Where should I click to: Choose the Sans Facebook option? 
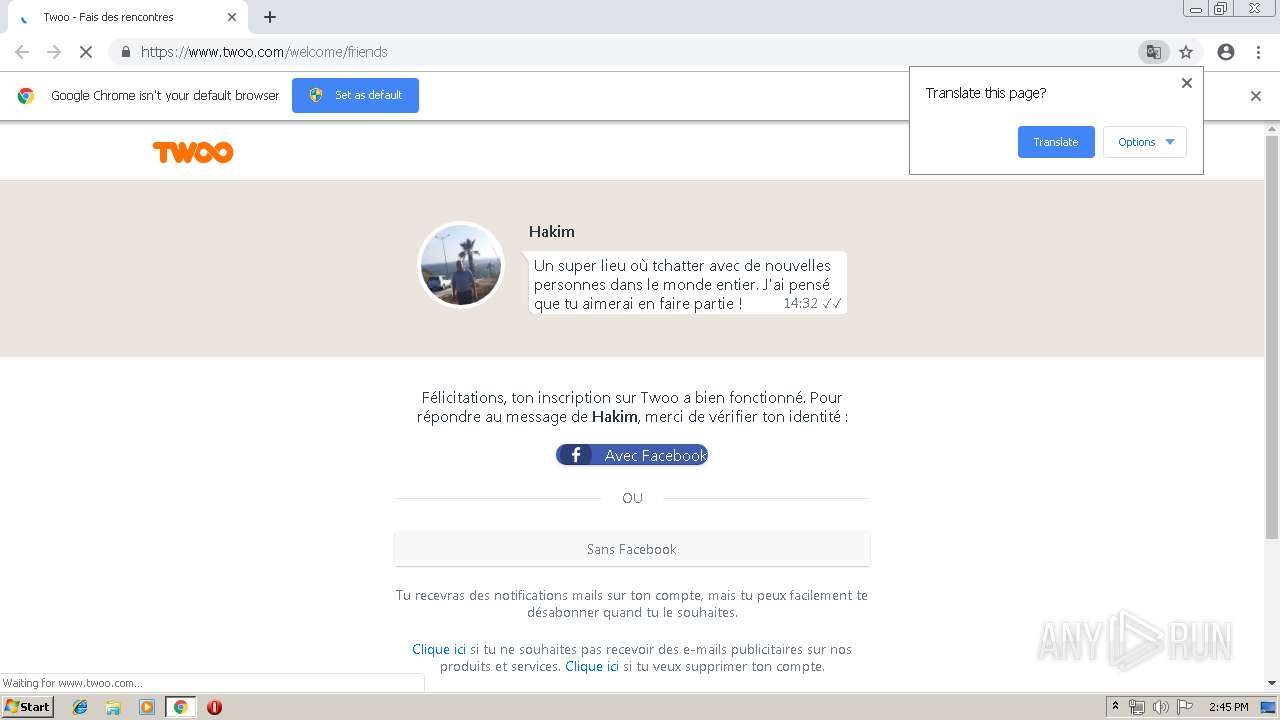click(632, 549)
